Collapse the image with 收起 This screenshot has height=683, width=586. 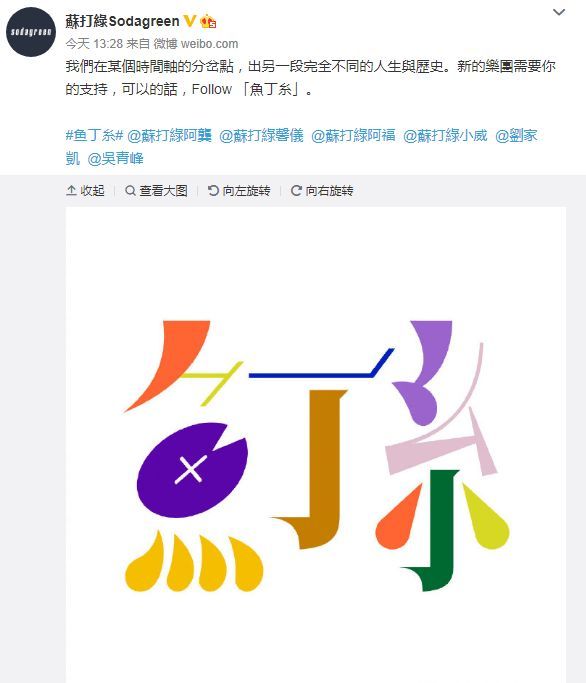pyautogui.click(x=85, y=190)
